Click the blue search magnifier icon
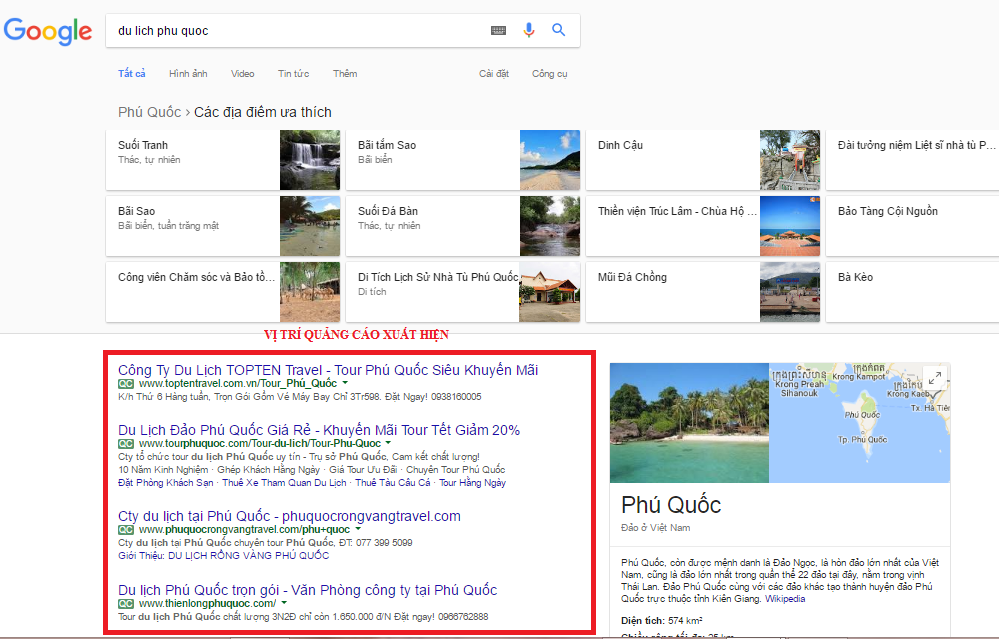Image resolution: width=999 pixels, height=639 pixels. (558, 29)
